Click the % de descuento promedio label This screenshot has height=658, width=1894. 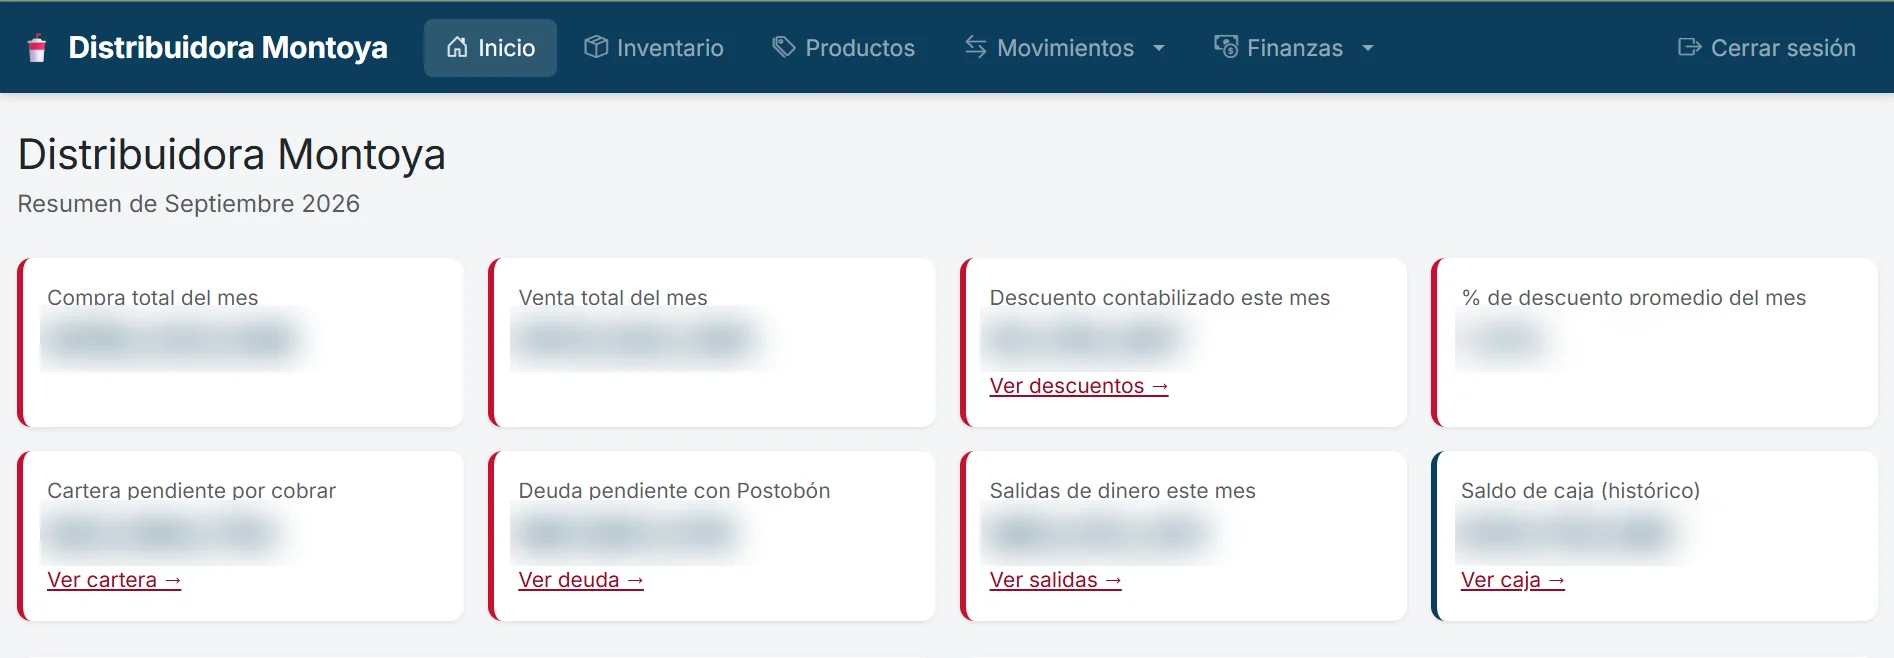pyautogui.click(x=1634, y=298)
